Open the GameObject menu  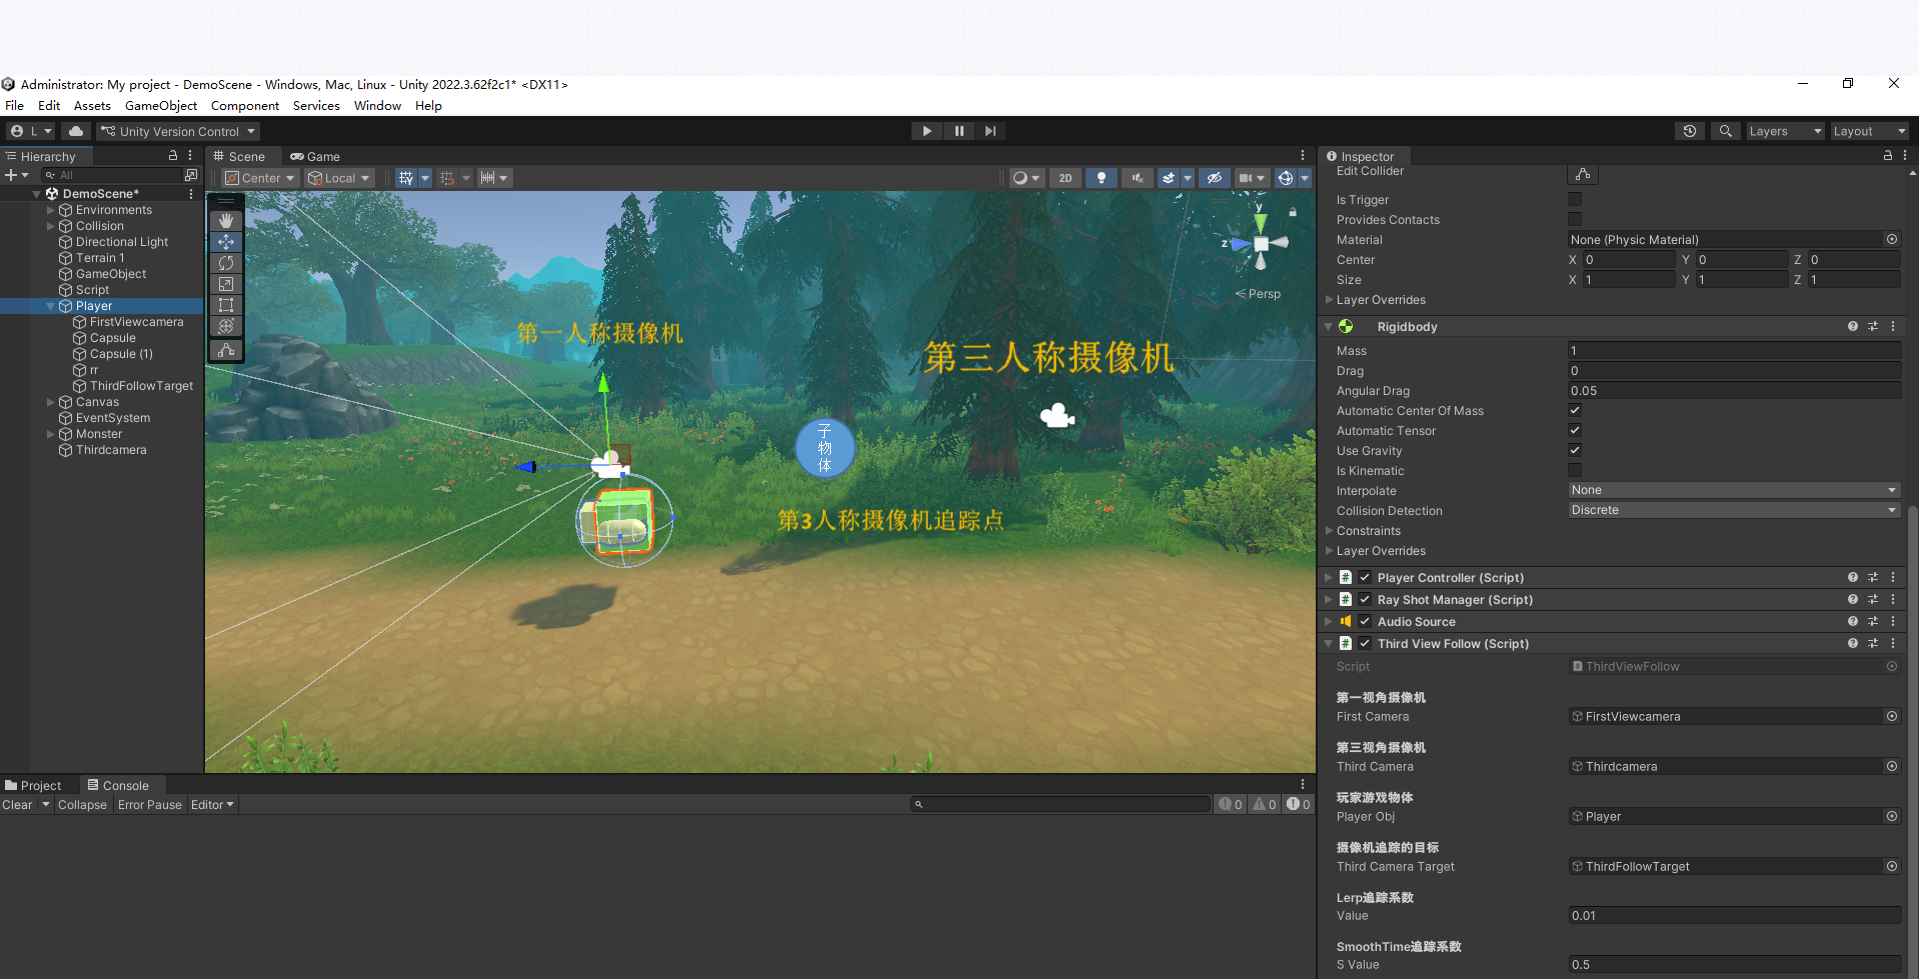pos(161,106)
